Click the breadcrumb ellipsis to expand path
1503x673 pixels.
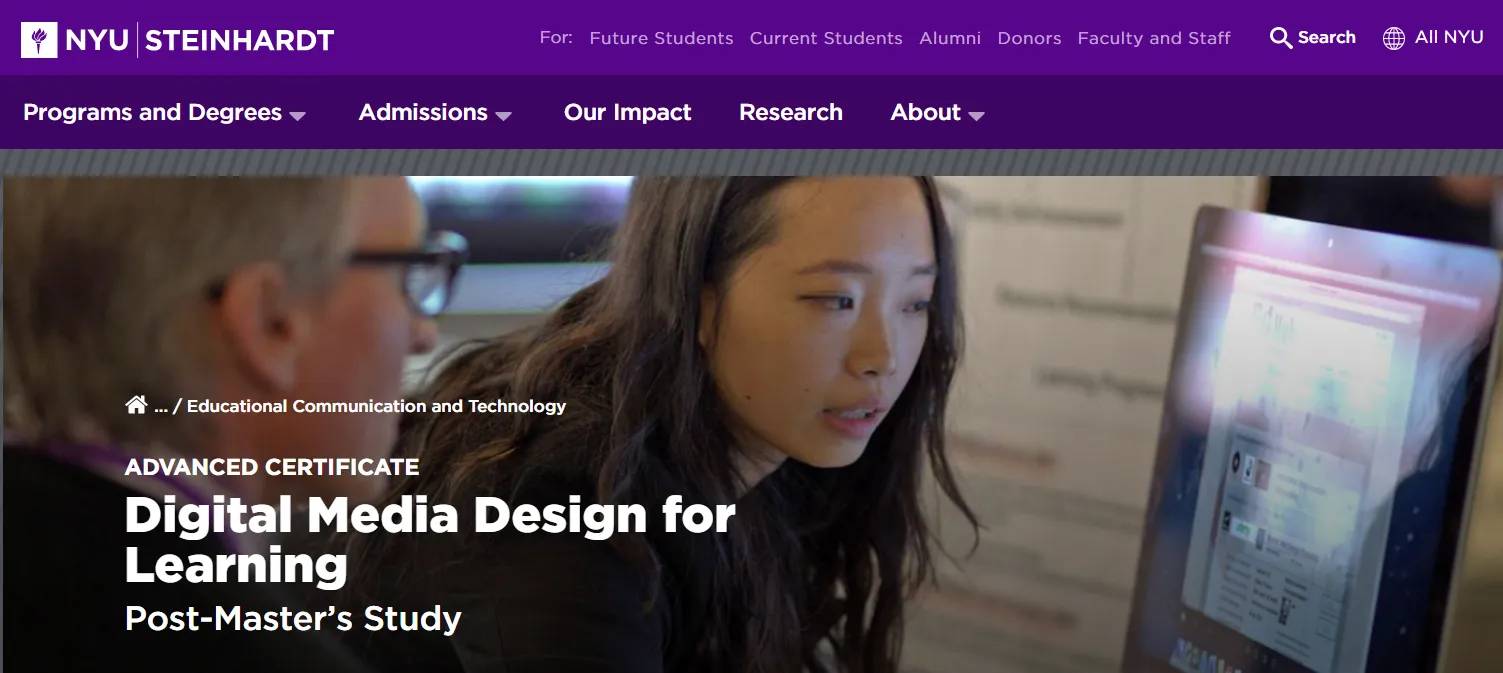(161, 407)
